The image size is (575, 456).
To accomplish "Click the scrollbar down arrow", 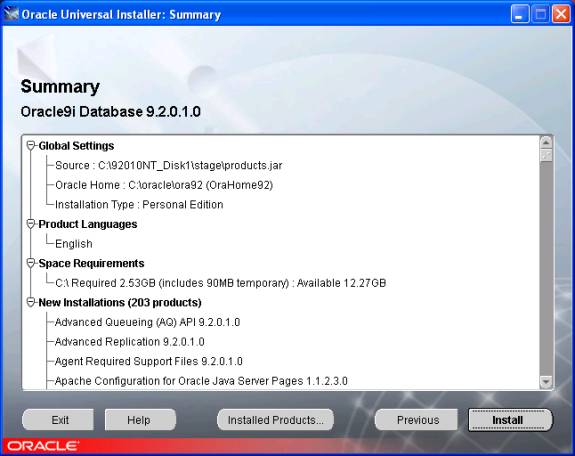I will (546, 382).
